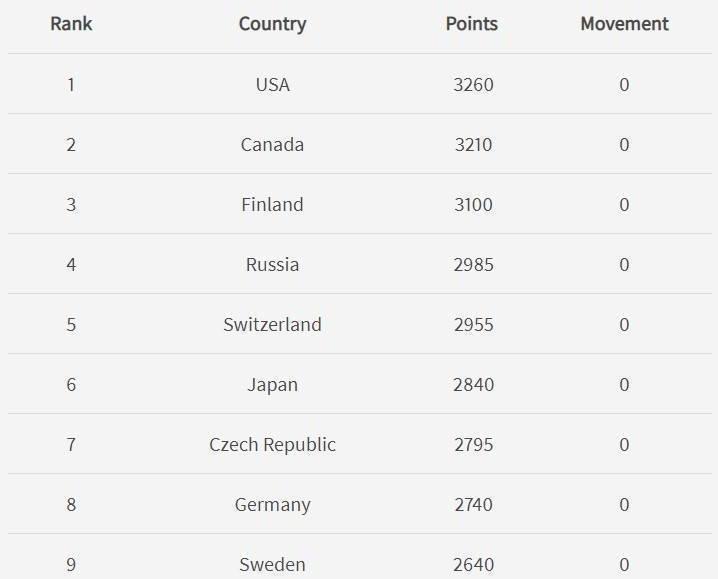Screen dimensions: 718x579
Task: Click the Rank column header
Action: pos(71,24)
